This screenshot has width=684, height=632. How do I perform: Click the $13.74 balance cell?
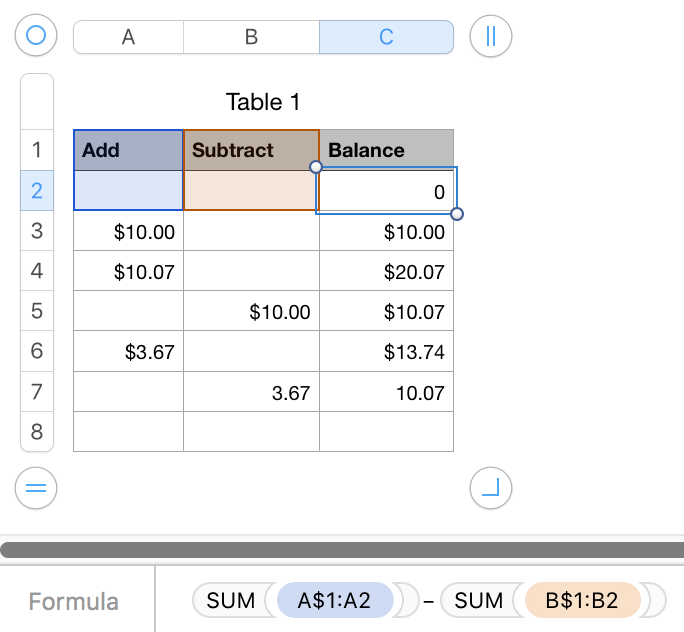coord(386,352)
